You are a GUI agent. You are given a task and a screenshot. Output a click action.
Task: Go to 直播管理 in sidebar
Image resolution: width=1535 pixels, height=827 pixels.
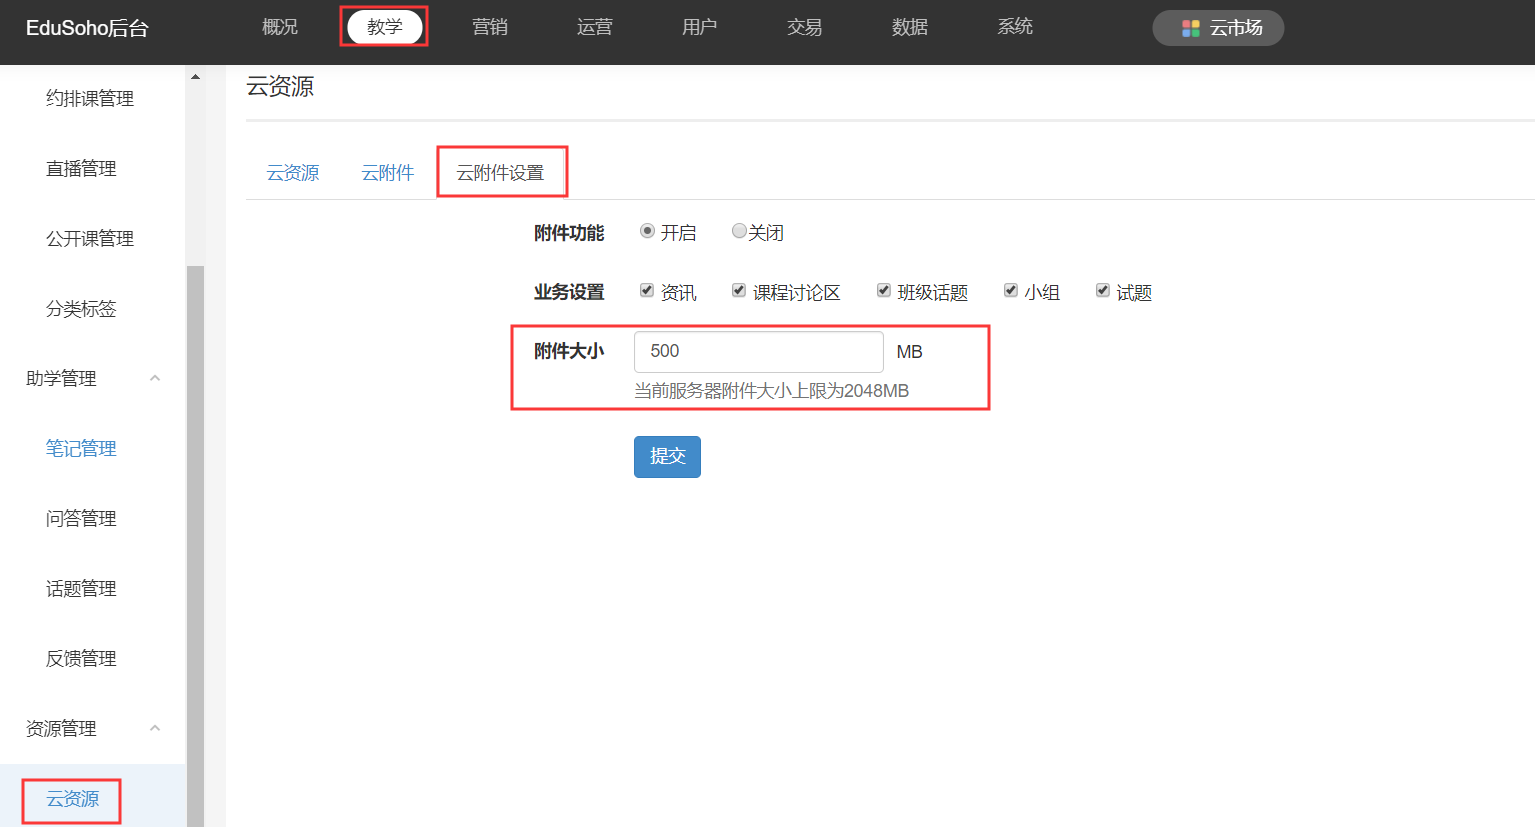(x=81, y=169)
